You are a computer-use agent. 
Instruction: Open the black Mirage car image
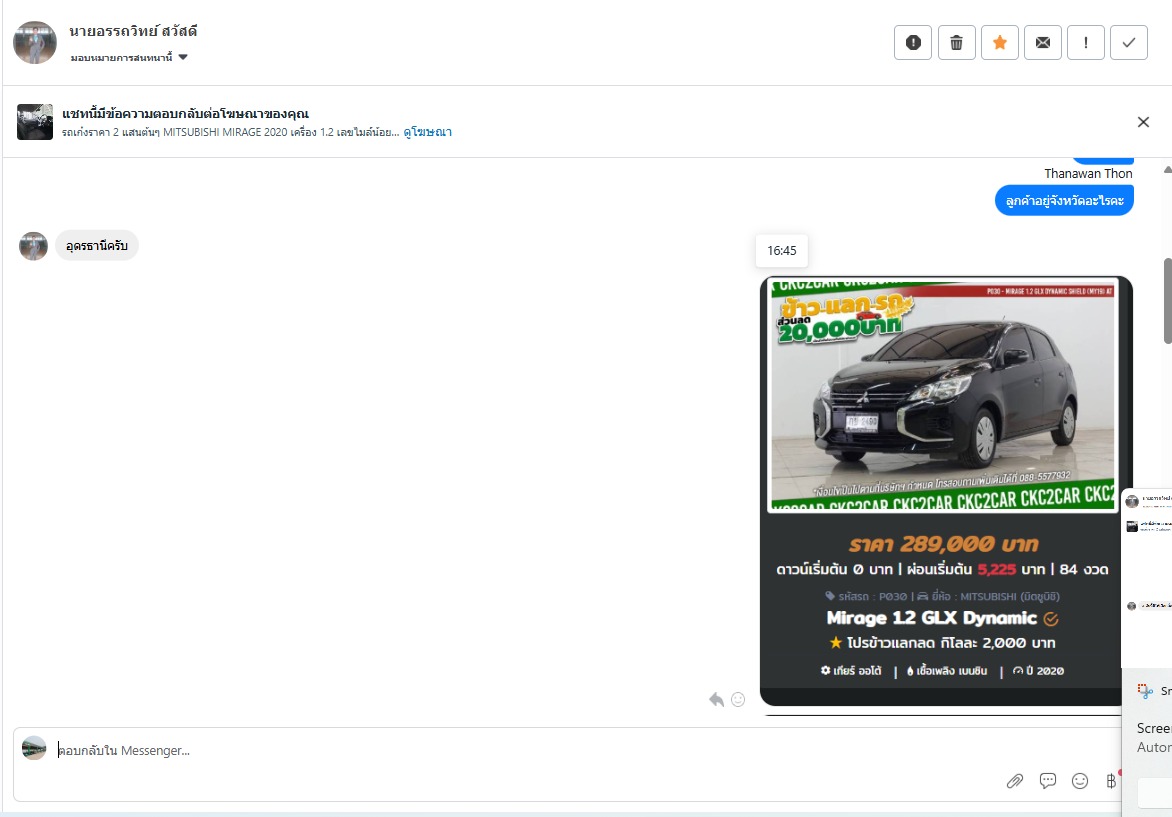point(943,395)
